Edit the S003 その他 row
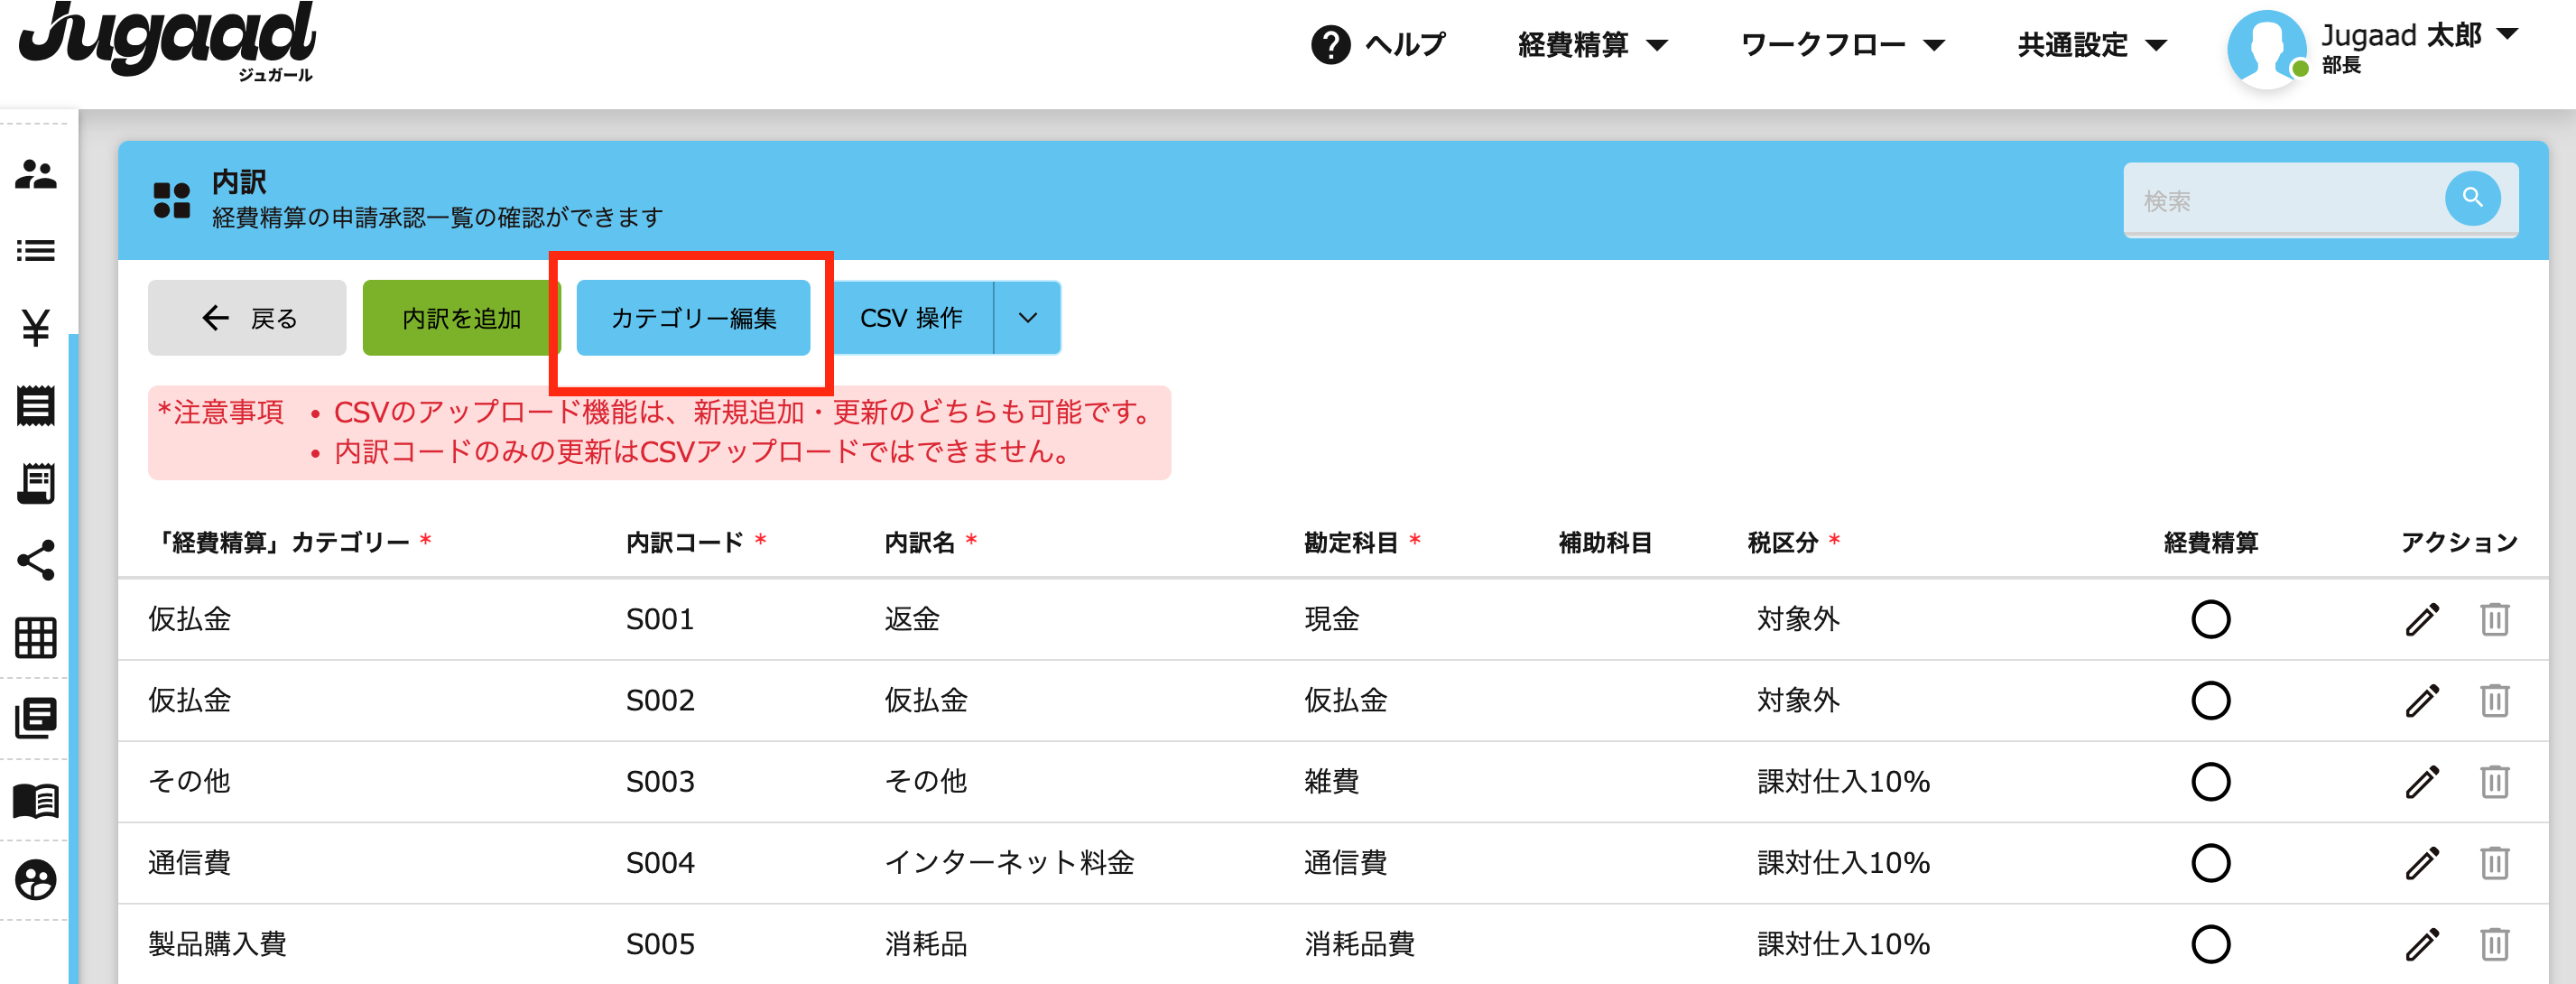Viewport: 2576px width, 984px height. [x=2422, y=781]
